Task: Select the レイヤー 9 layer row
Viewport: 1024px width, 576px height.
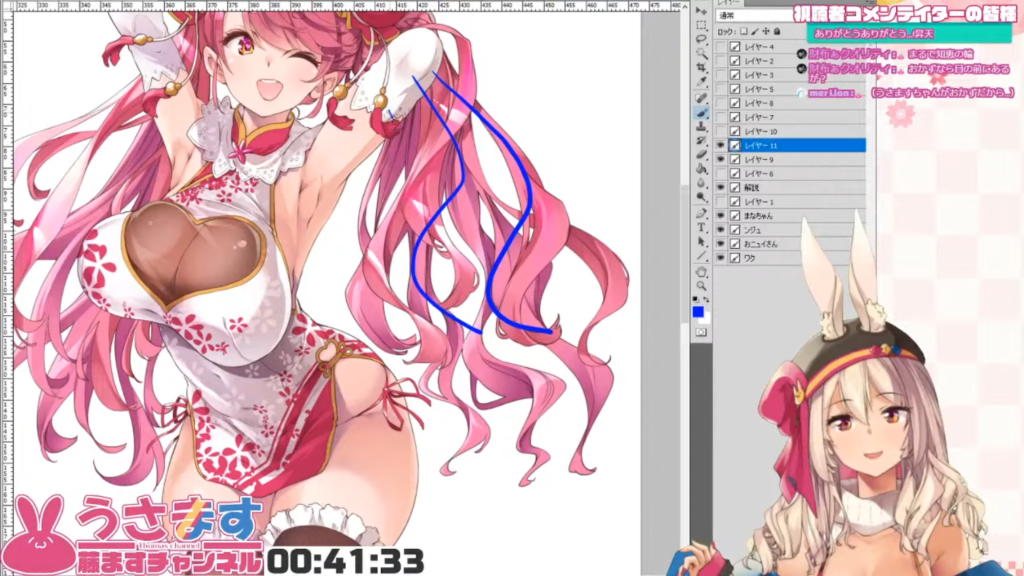Action: pos(791,159)
